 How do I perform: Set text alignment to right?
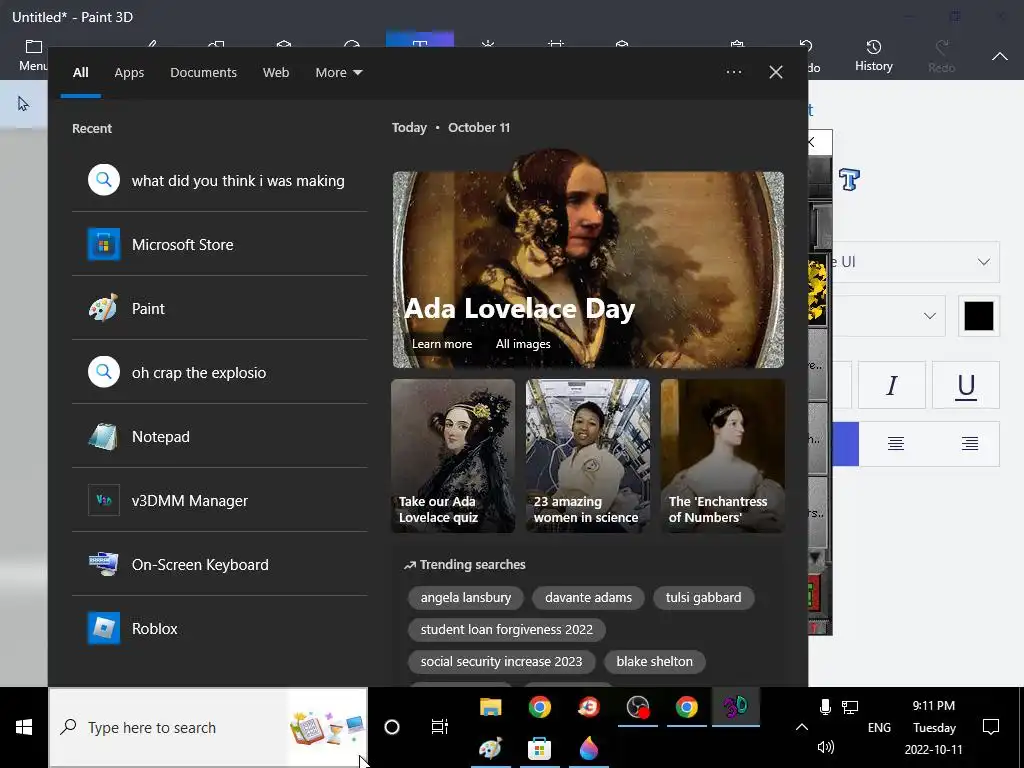click(x=969, y=444)
